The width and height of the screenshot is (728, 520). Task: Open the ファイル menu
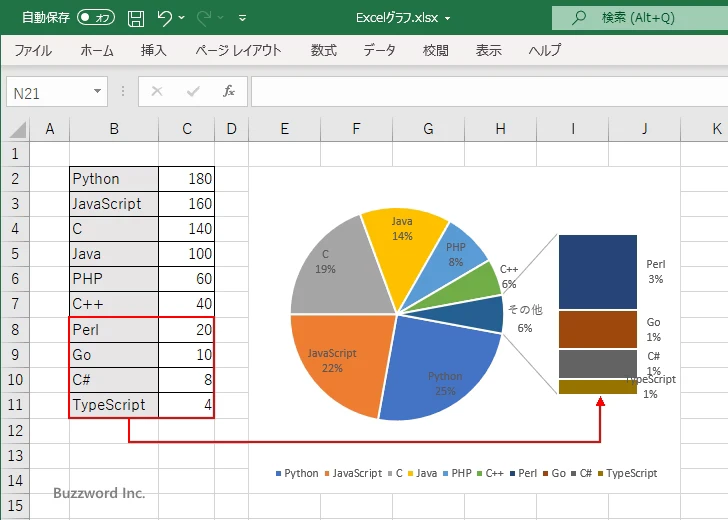(33, 50)
